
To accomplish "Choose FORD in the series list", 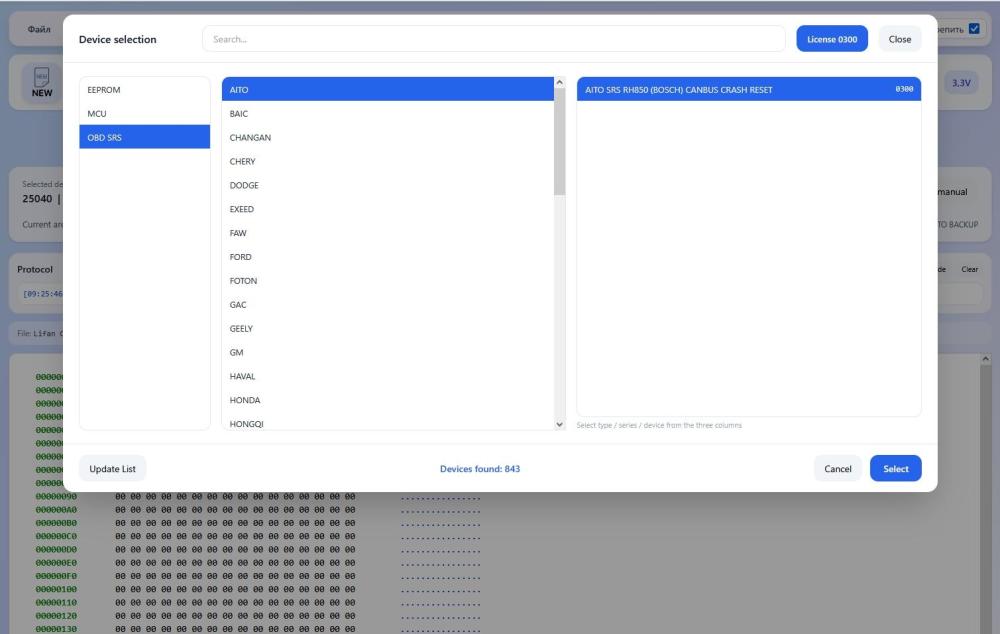I will 388,257.
